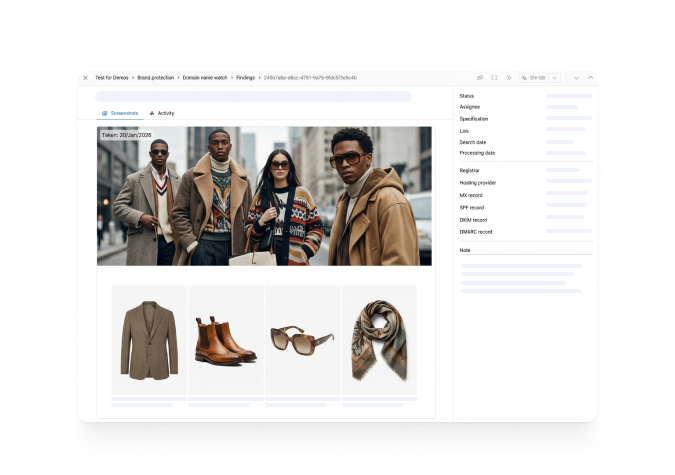Image resolution: width=675 pixels, height=475 pixels.
Task: Open the Status value dropdown
Action: tap(569, 96)
